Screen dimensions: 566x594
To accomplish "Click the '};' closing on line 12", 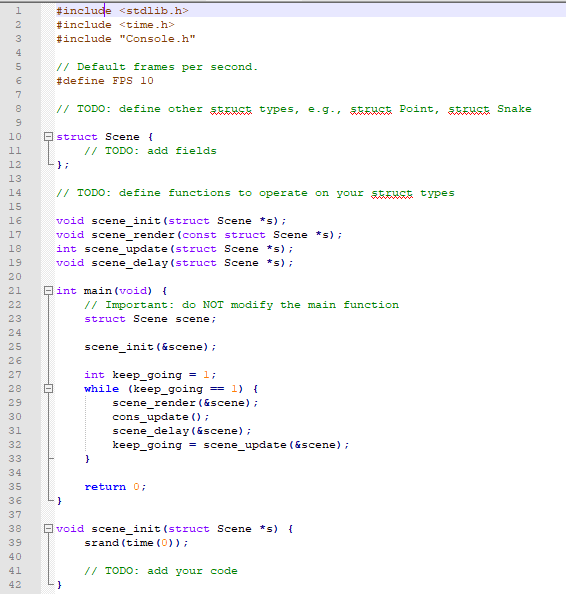I will click(63, 165).
